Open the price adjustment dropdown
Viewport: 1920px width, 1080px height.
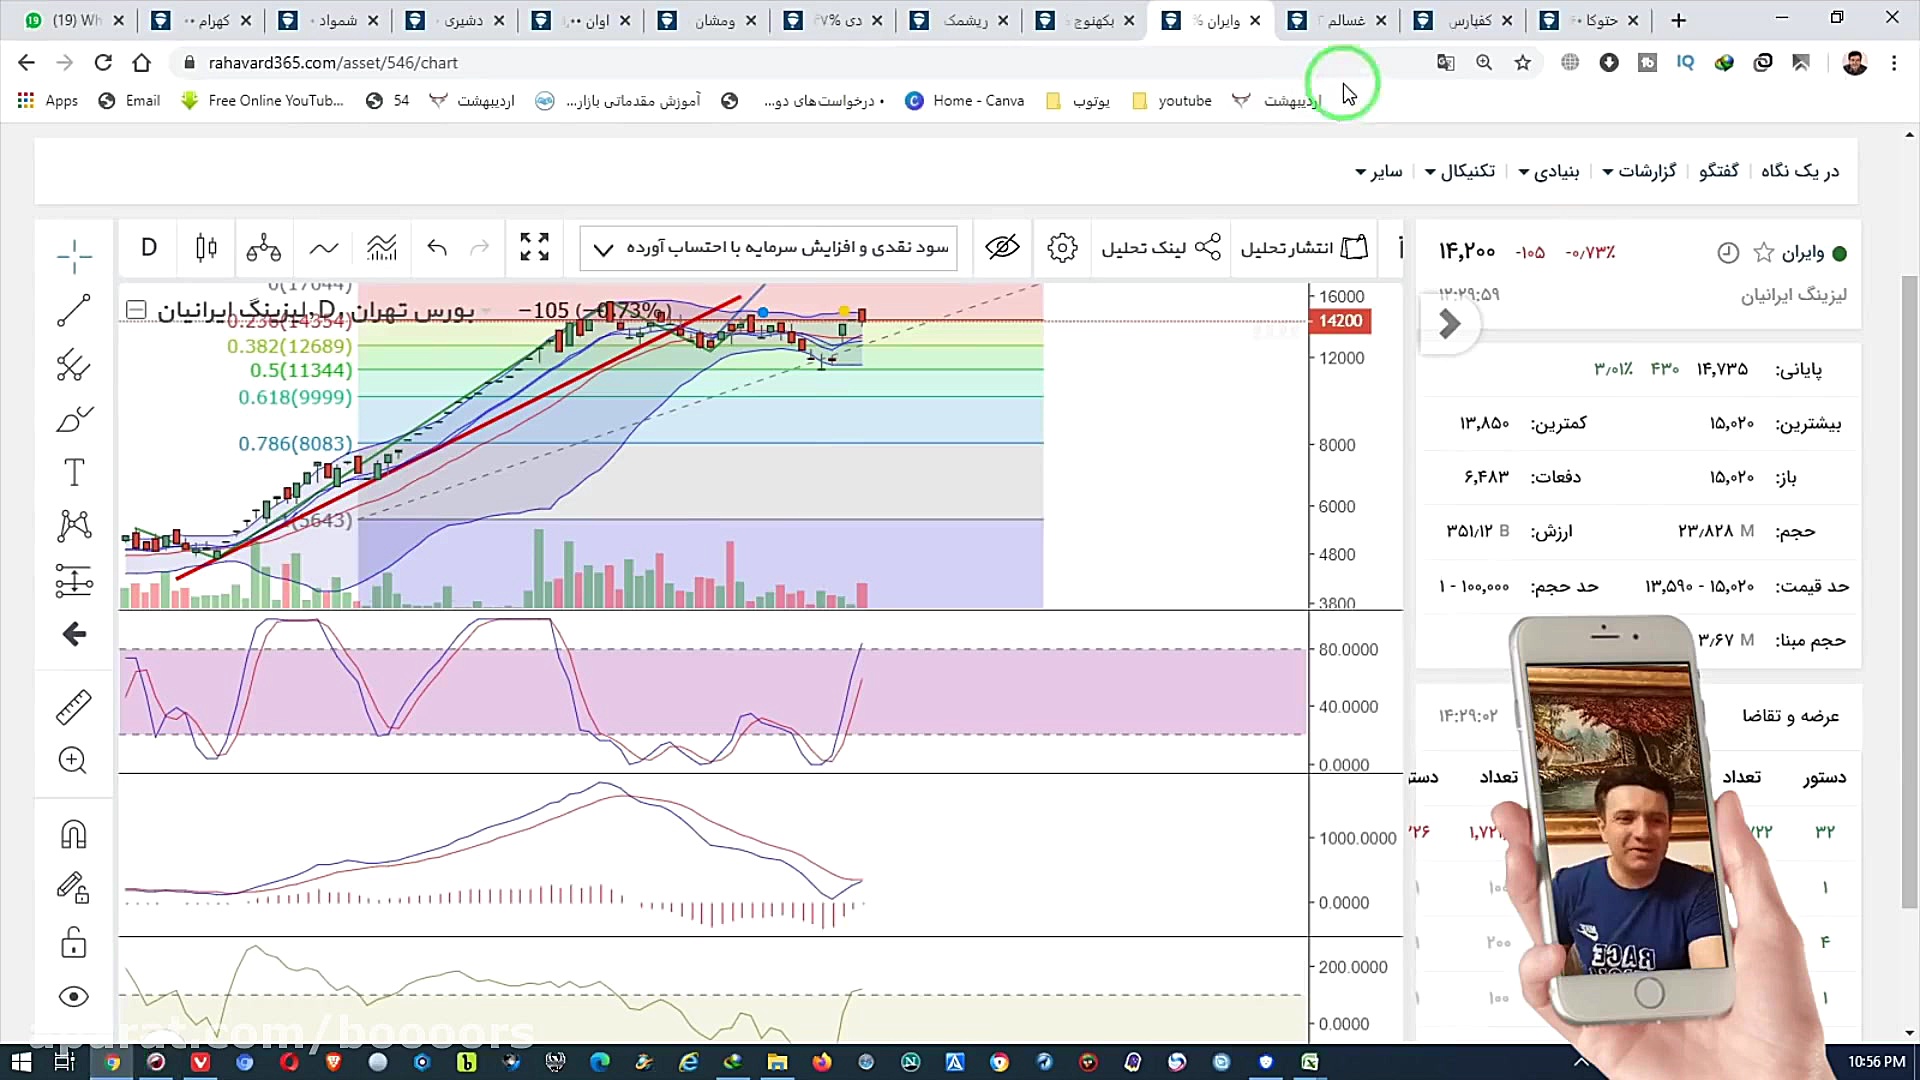pos(768,247)
